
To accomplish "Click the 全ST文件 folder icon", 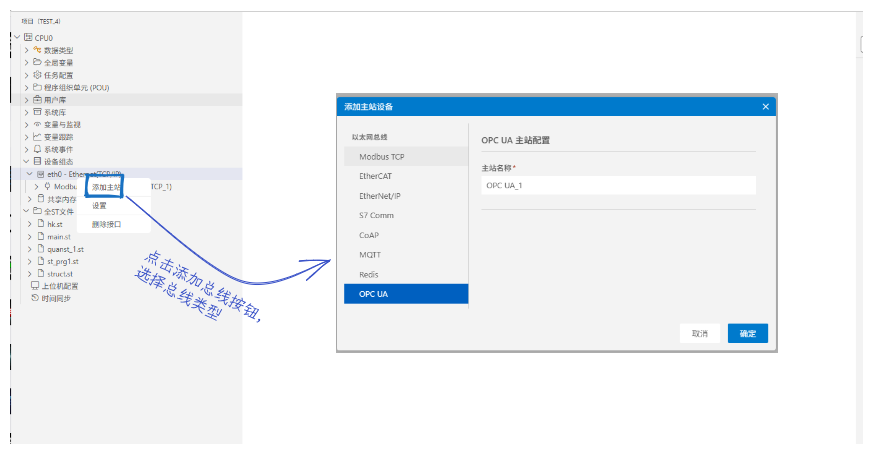I will pos(37,211).
